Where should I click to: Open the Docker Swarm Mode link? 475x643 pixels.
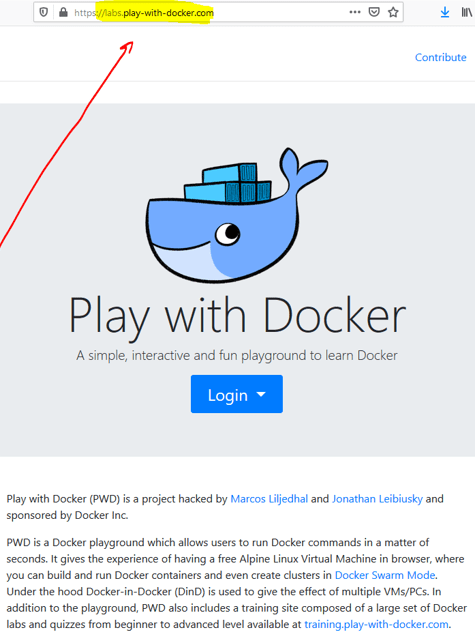click(385, 575)
